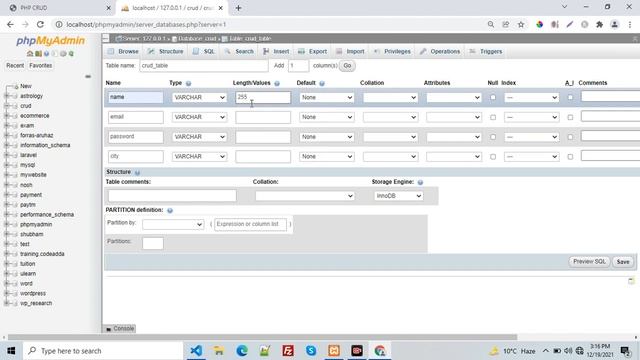The width and height of the screenshot is (640, 360).
Task: Click Table comments input field
Action: pos(172,196)
